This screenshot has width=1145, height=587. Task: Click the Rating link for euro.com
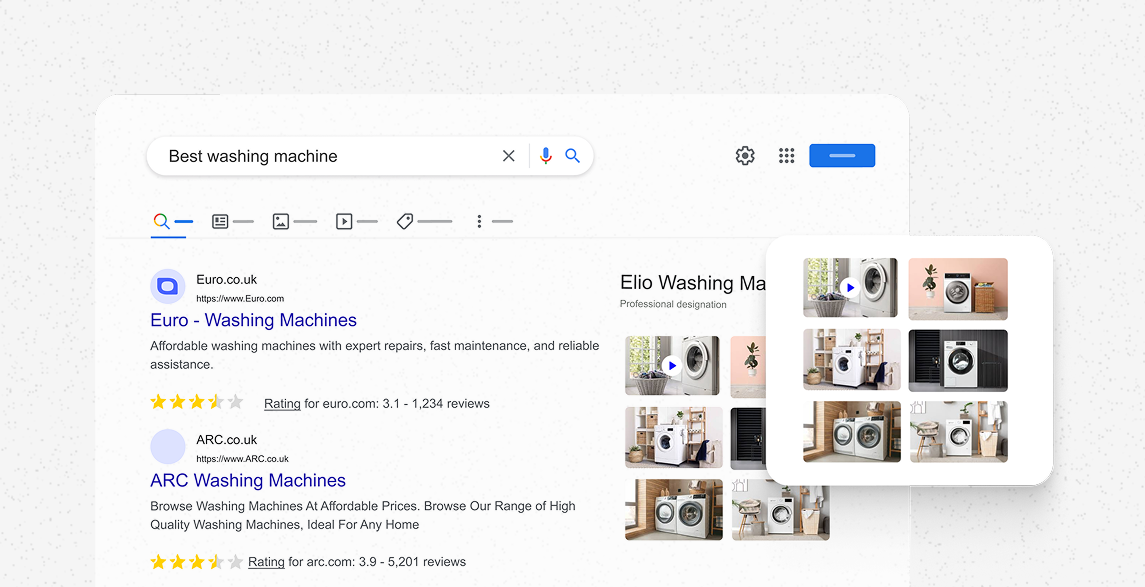pyautogui.click(x=283, y=404)
